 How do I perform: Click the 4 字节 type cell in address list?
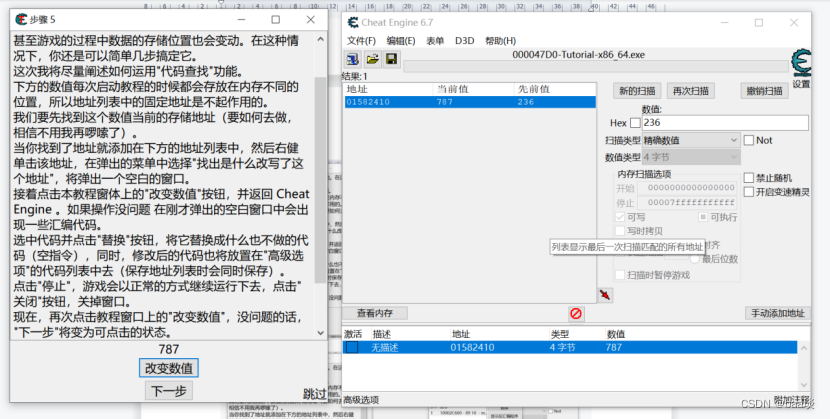[x=562, y=348]
